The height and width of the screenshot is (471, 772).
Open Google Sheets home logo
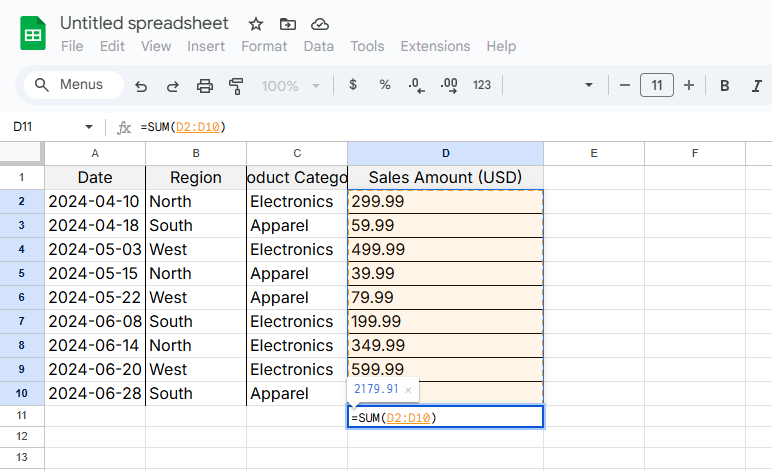(33, 34)
